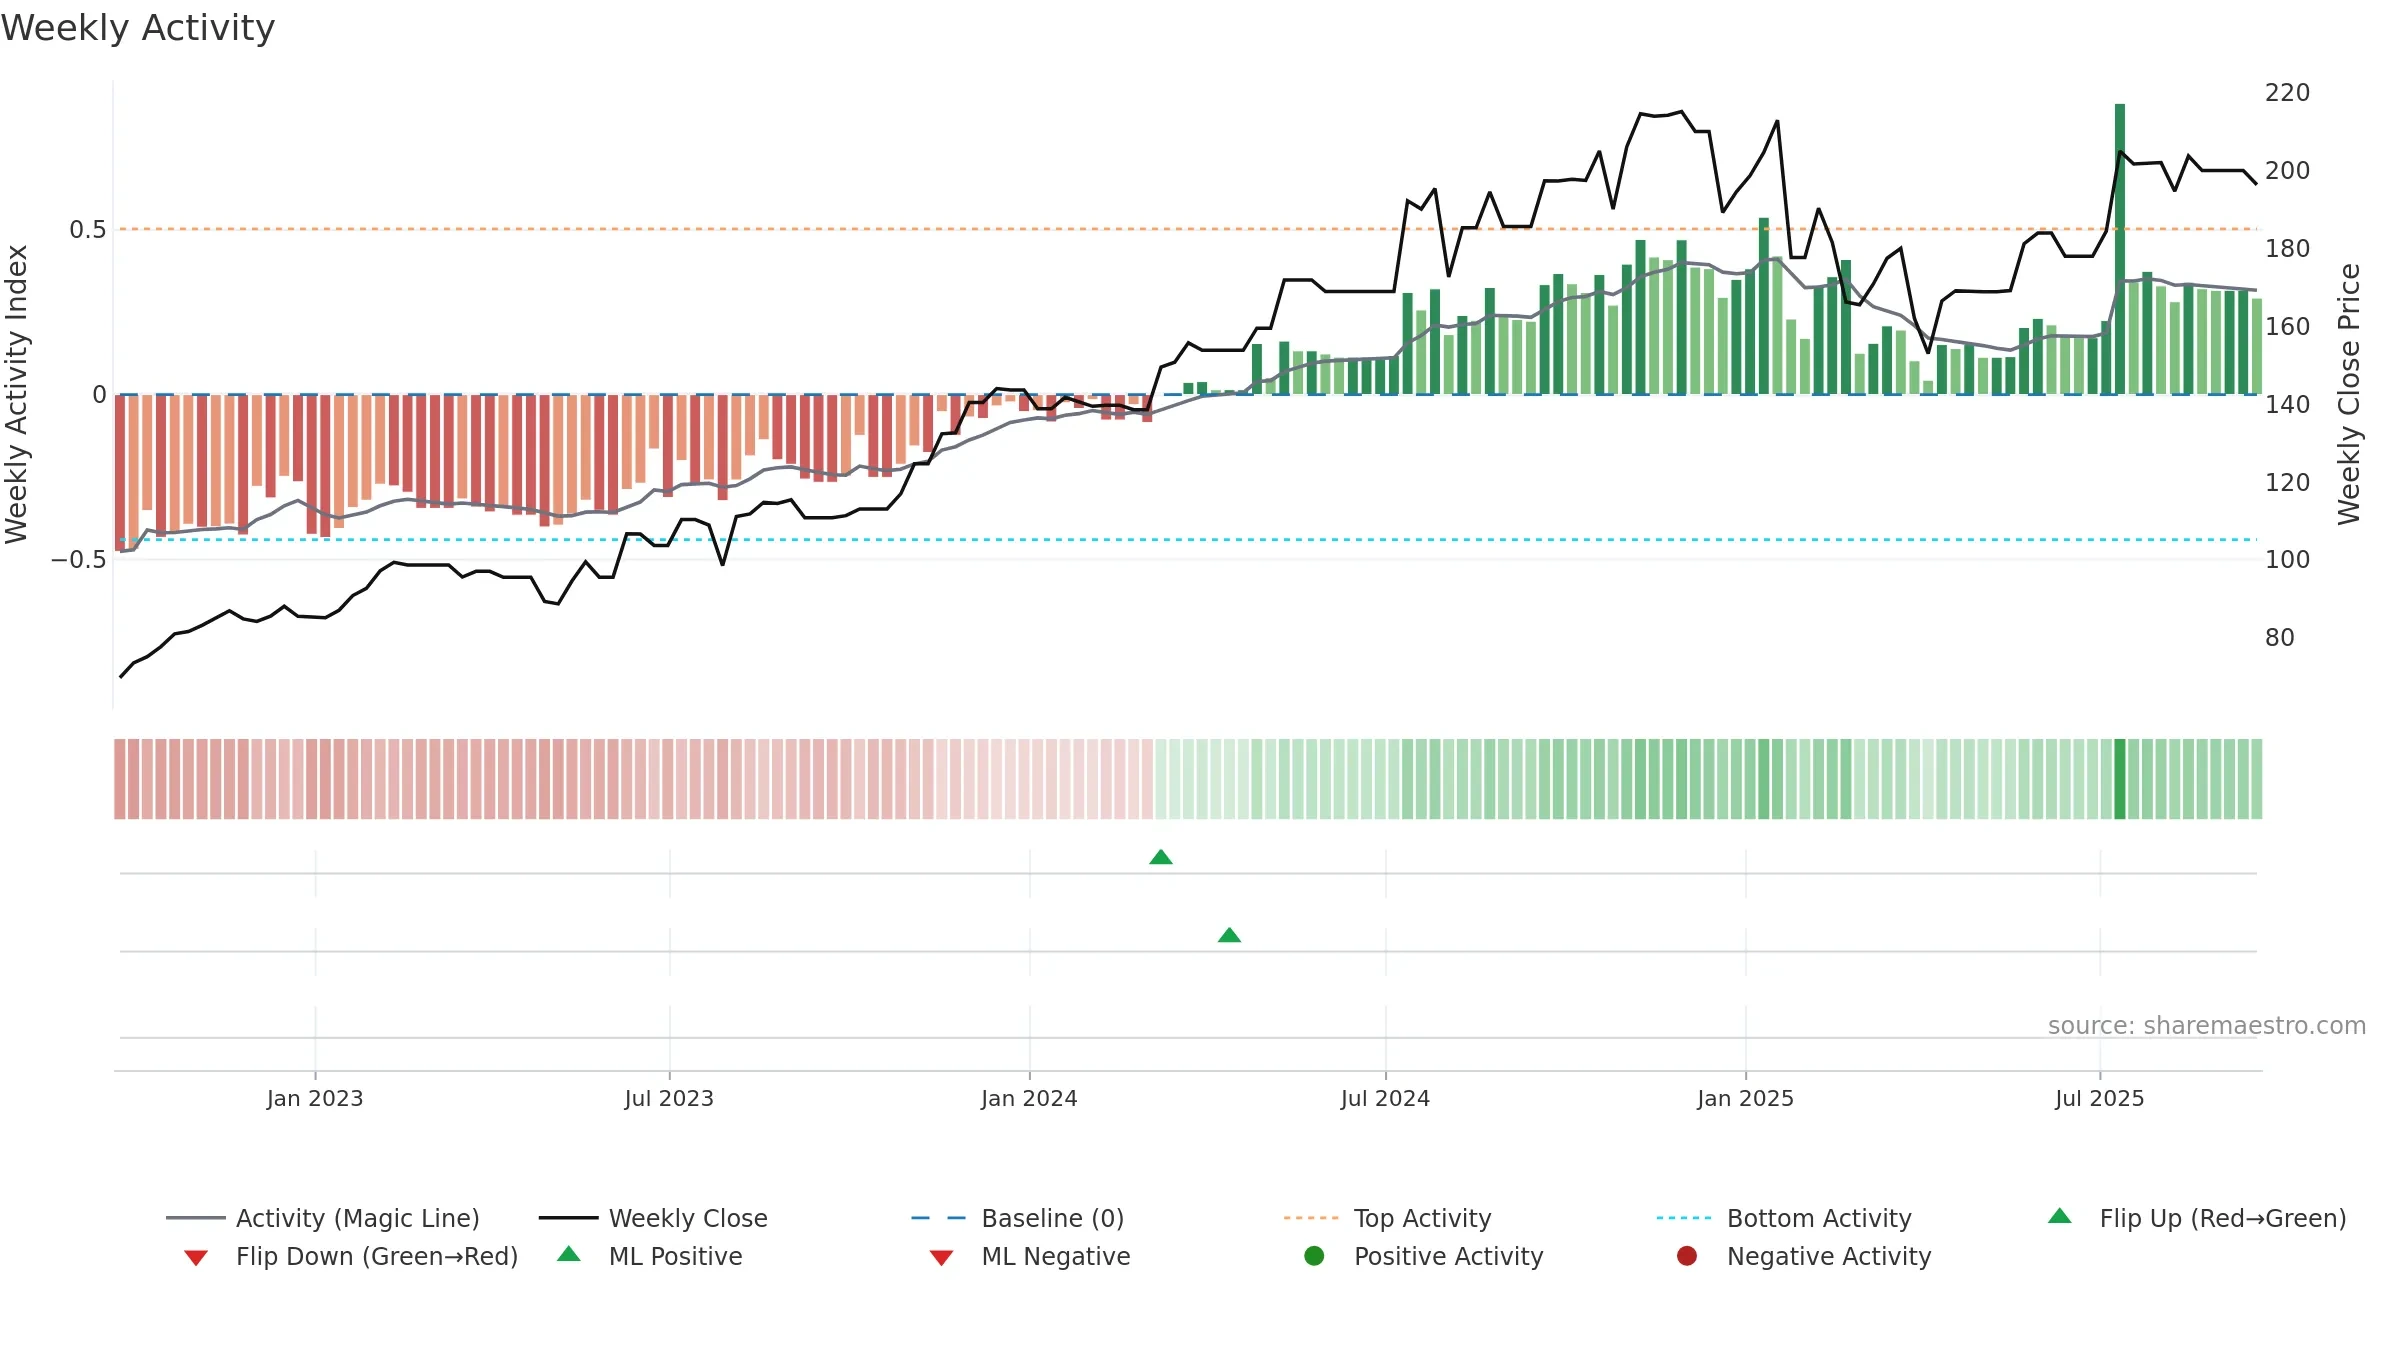
Task: Click the 0 left axis tick label
Action: pyautogui.click(x=99, y=394)
